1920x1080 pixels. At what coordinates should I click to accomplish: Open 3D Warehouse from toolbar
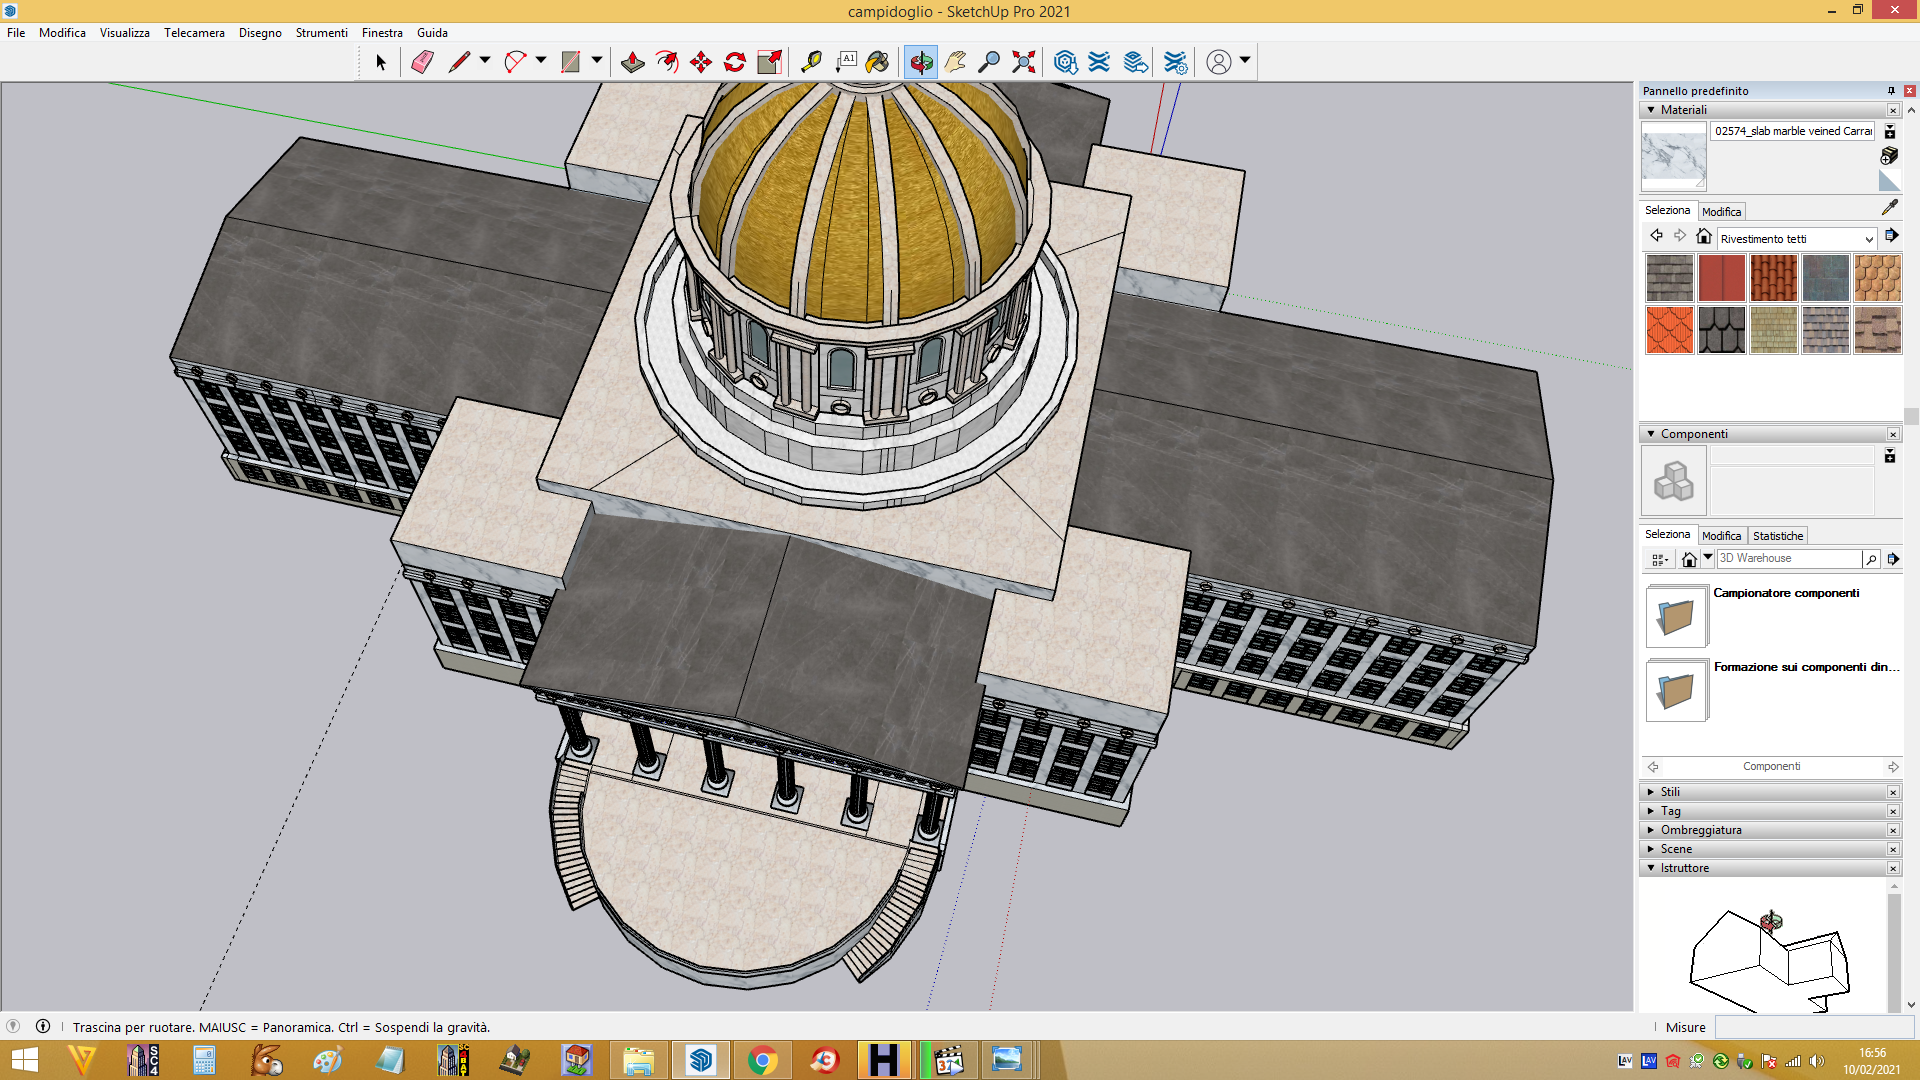pyautogui.click(x=1066, y=62)
